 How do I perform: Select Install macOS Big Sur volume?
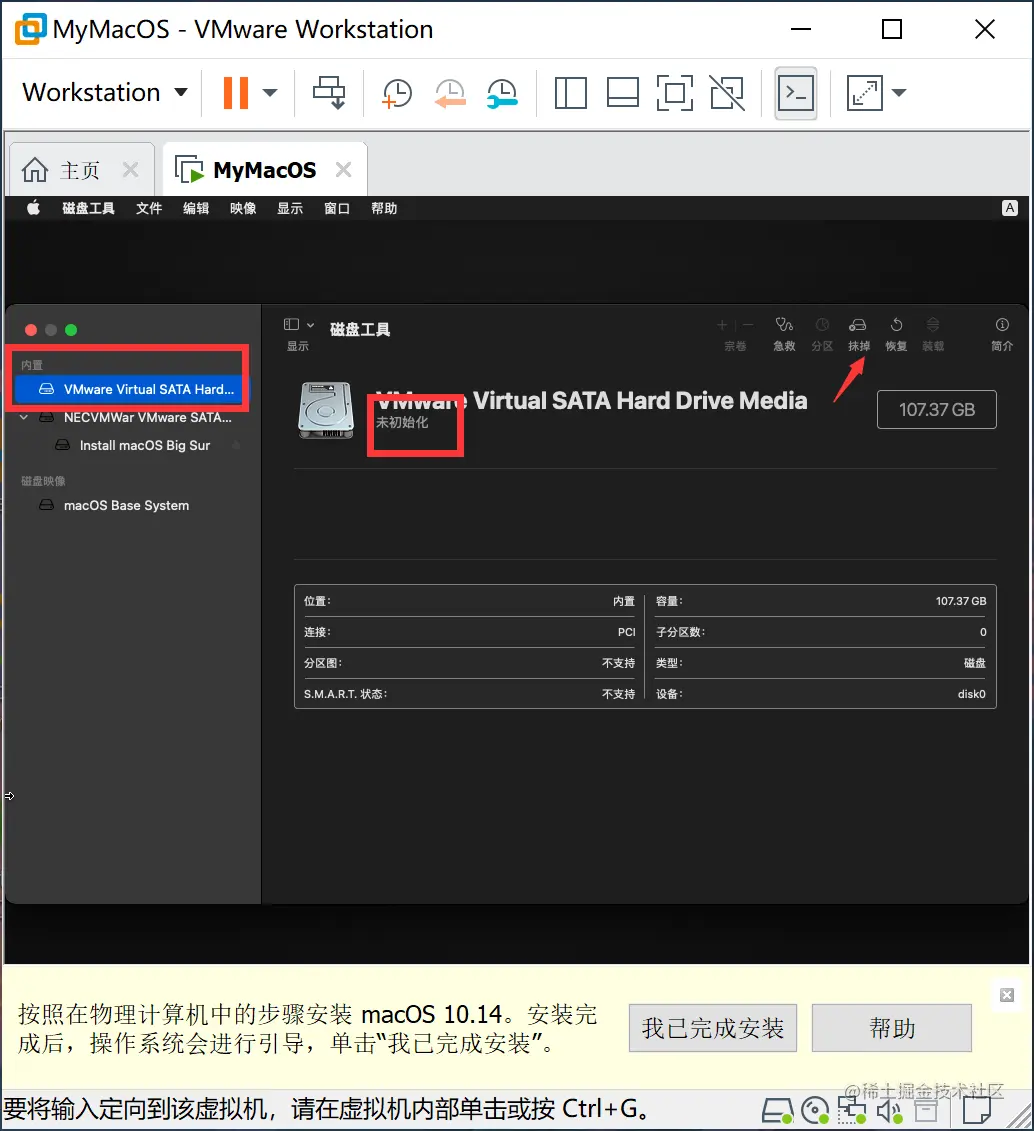click(134, 446)
